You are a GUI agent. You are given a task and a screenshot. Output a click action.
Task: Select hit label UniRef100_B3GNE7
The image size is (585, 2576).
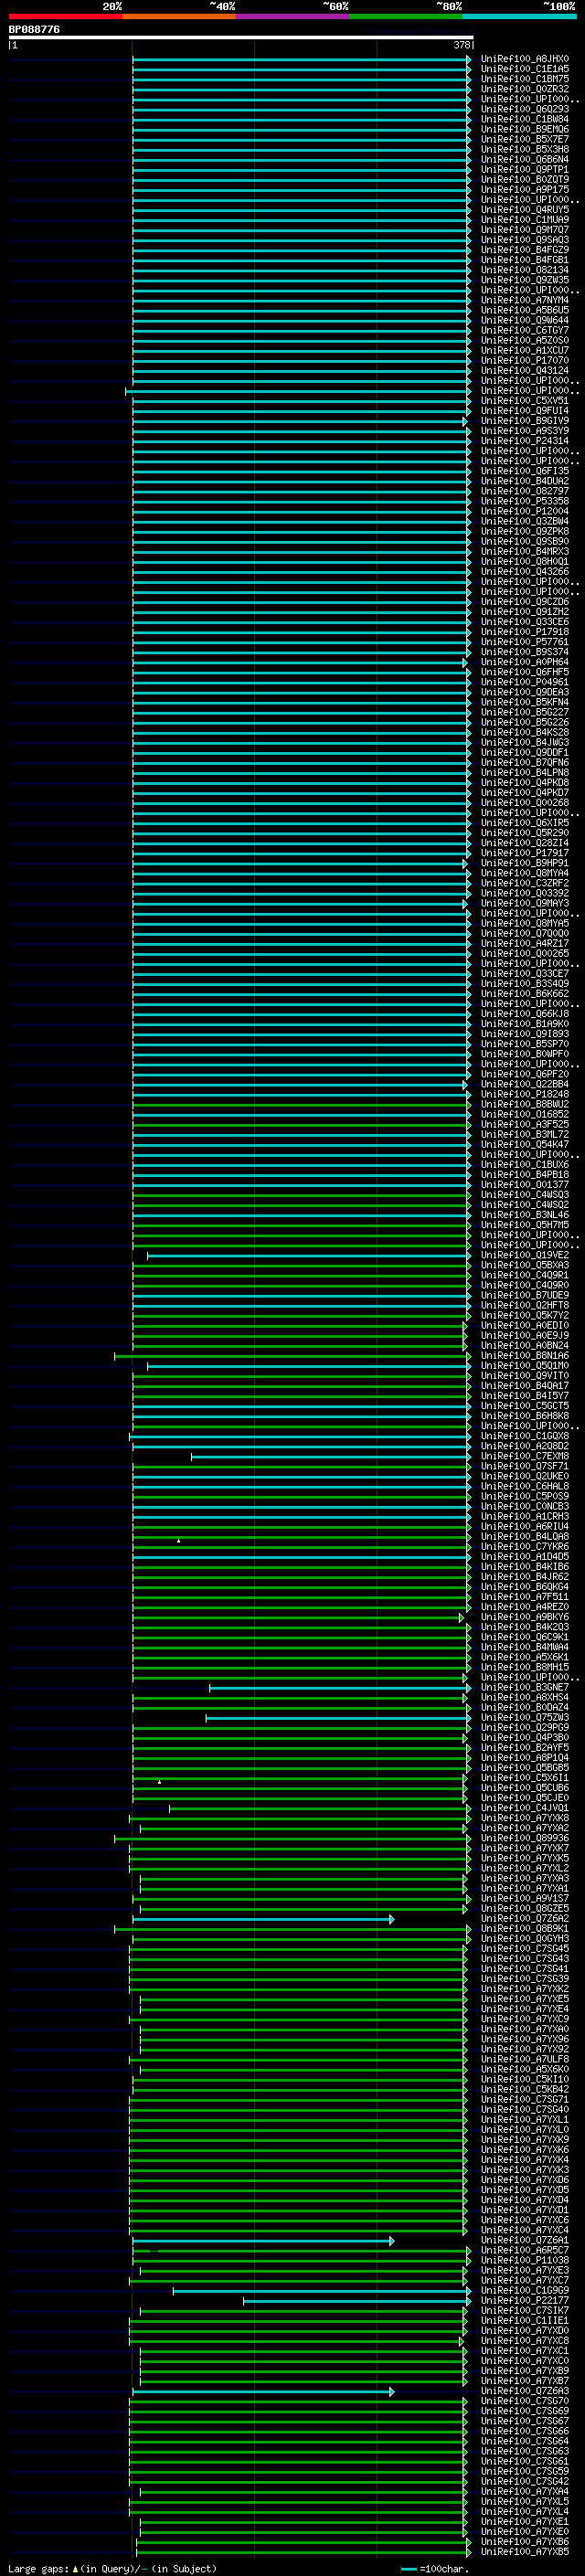coord(525,1688)
